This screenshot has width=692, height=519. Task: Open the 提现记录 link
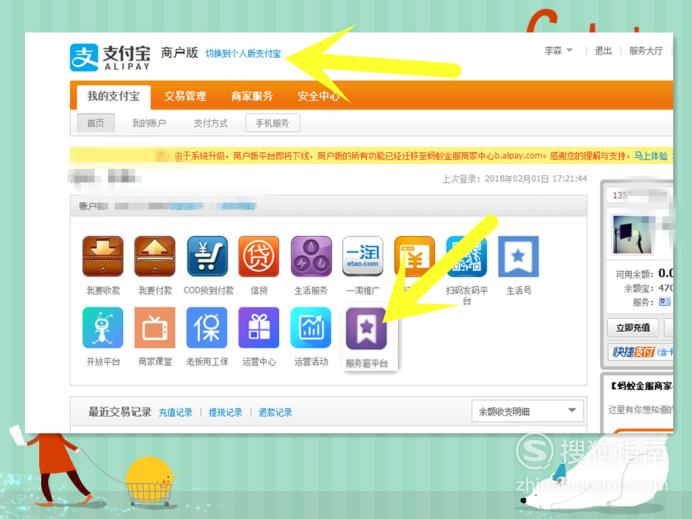point(226,413)
